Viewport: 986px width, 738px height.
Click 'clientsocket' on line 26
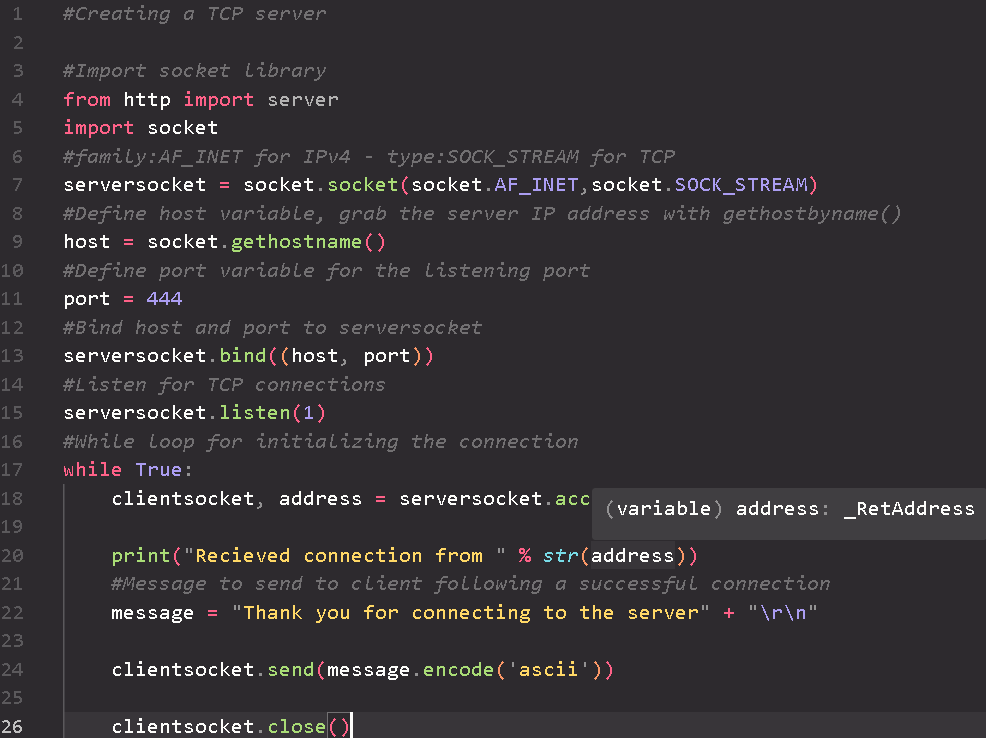[x=182, y=727]
